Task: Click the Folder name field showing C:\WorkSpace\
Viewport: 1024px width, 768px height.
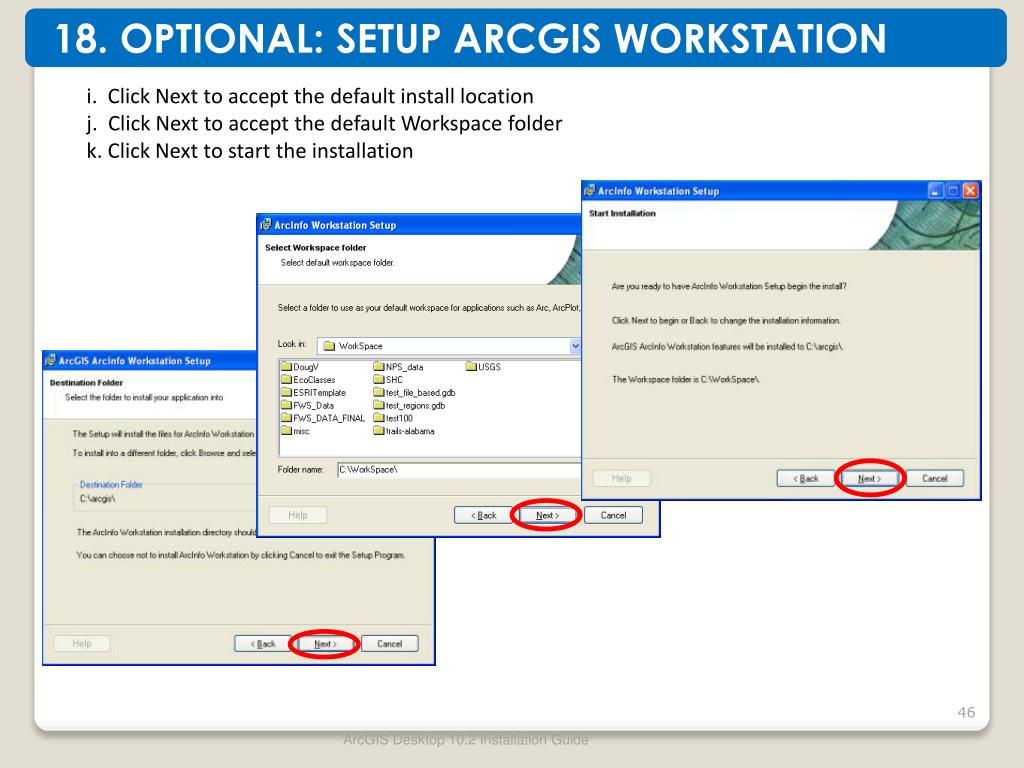Action: [x=458, y=470]
